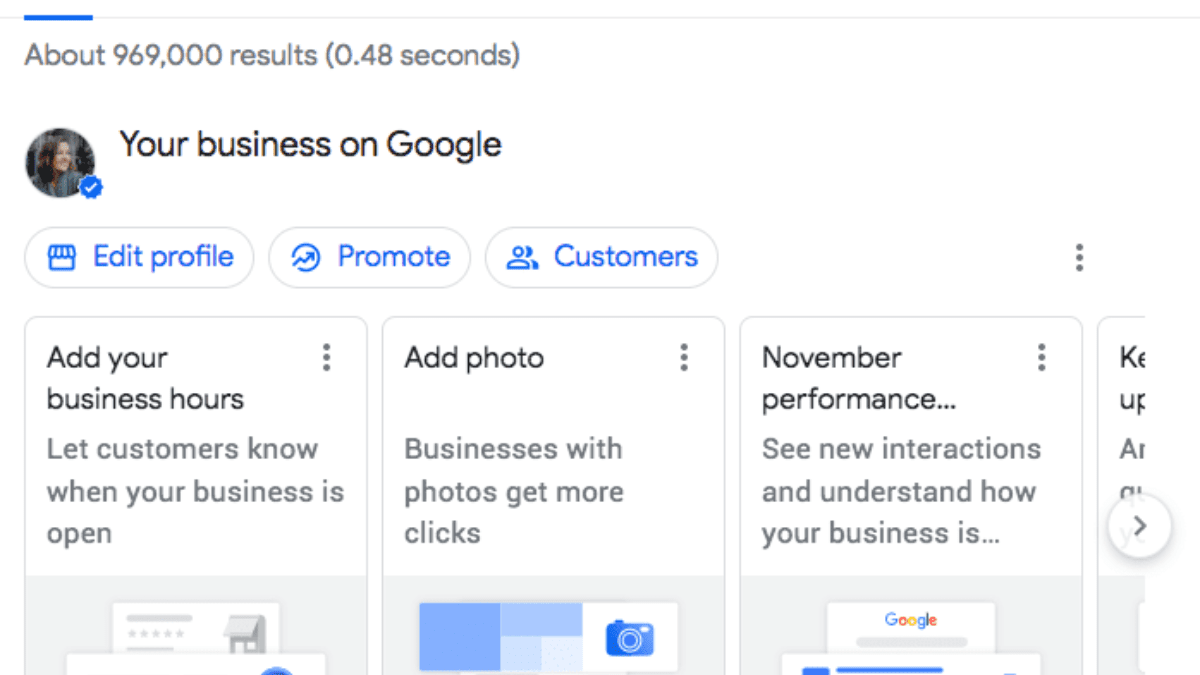Click the Your business on Google heading
The height and width of the screenshot is (675, 1200).
[x=310, y=145]
